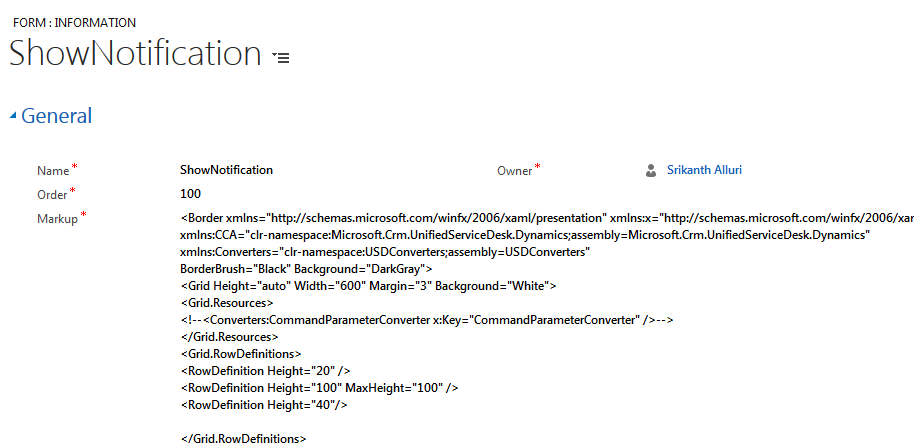Click the Grid Height="auto" markup line
The image size is (914, 443).
click(x=368, y=286)
